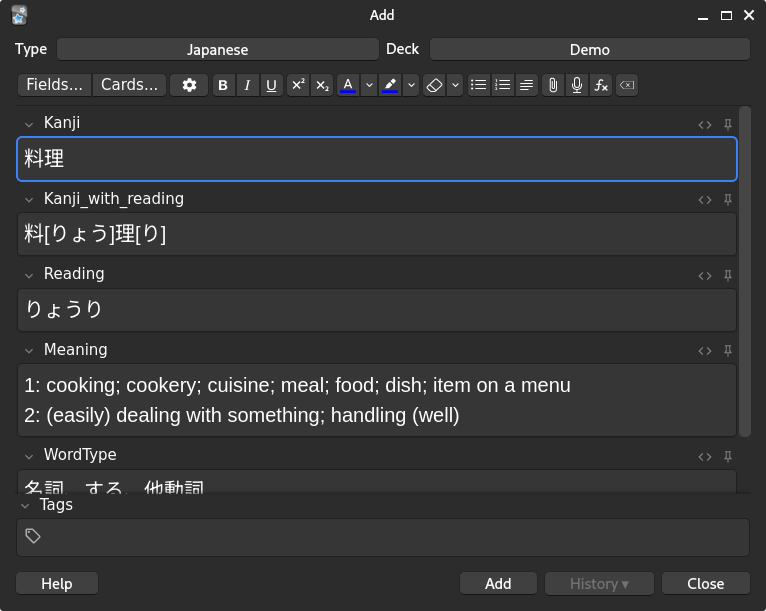Toggle italic text formatting

(247, 86)
